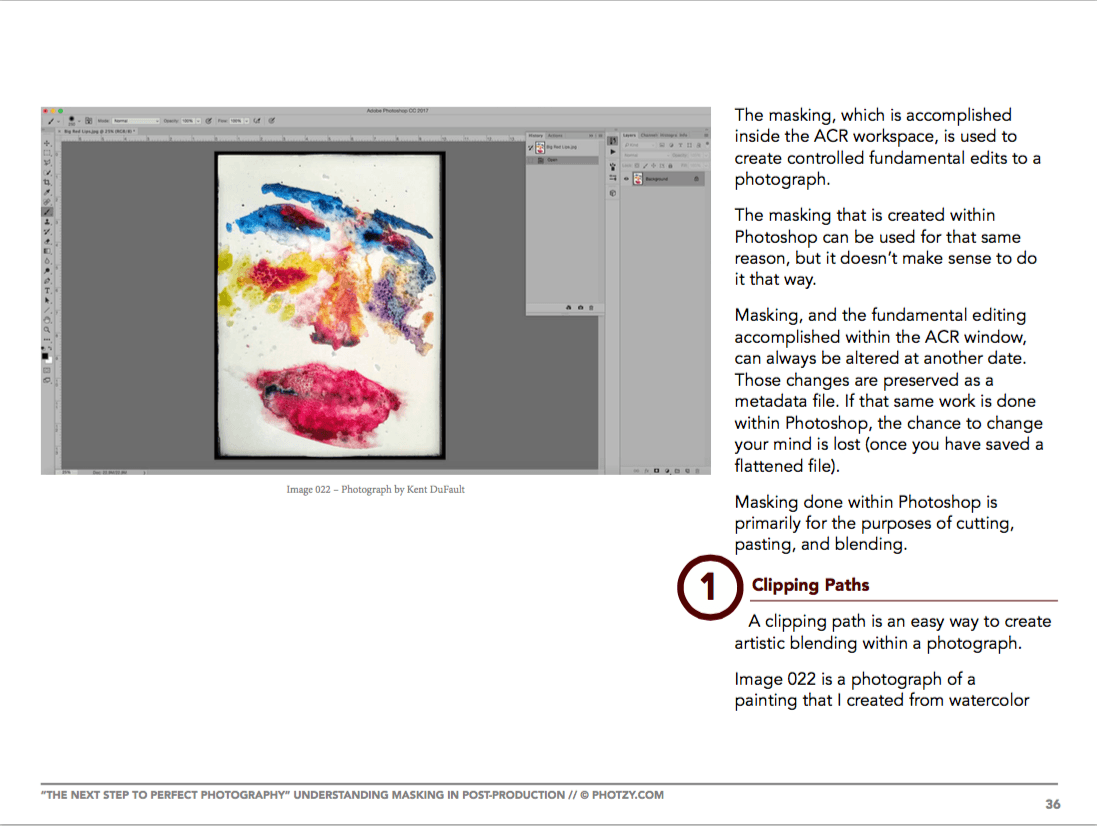
Task: Open the Opacity dropdown in options bar
Action: click(x=198, y=120)
